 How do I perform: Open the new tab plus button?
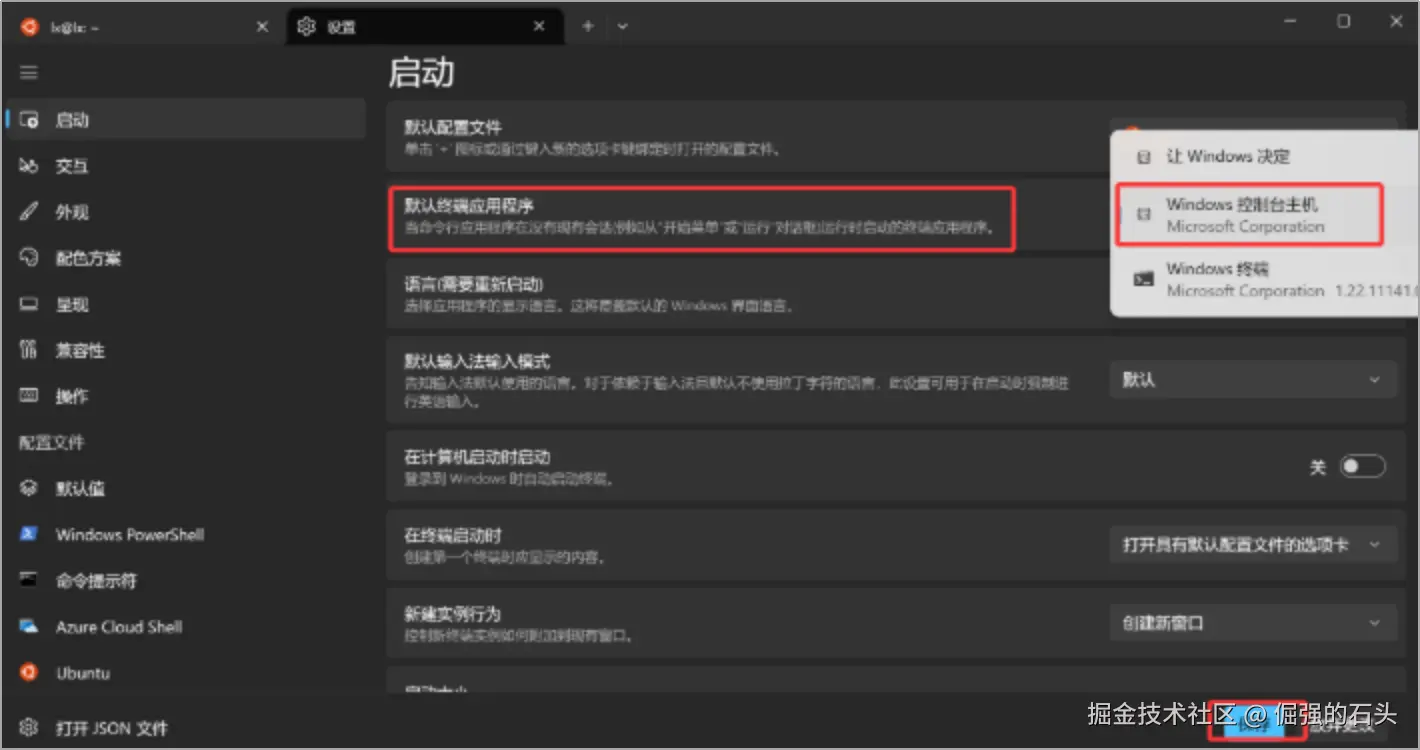click(588, 27)
